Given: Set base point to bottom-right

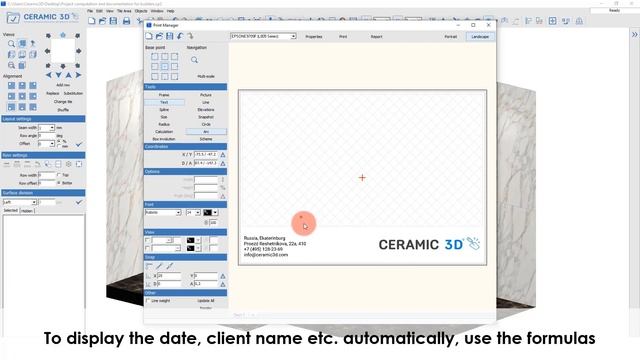Looking at the screenshot, I should point(174,76).
